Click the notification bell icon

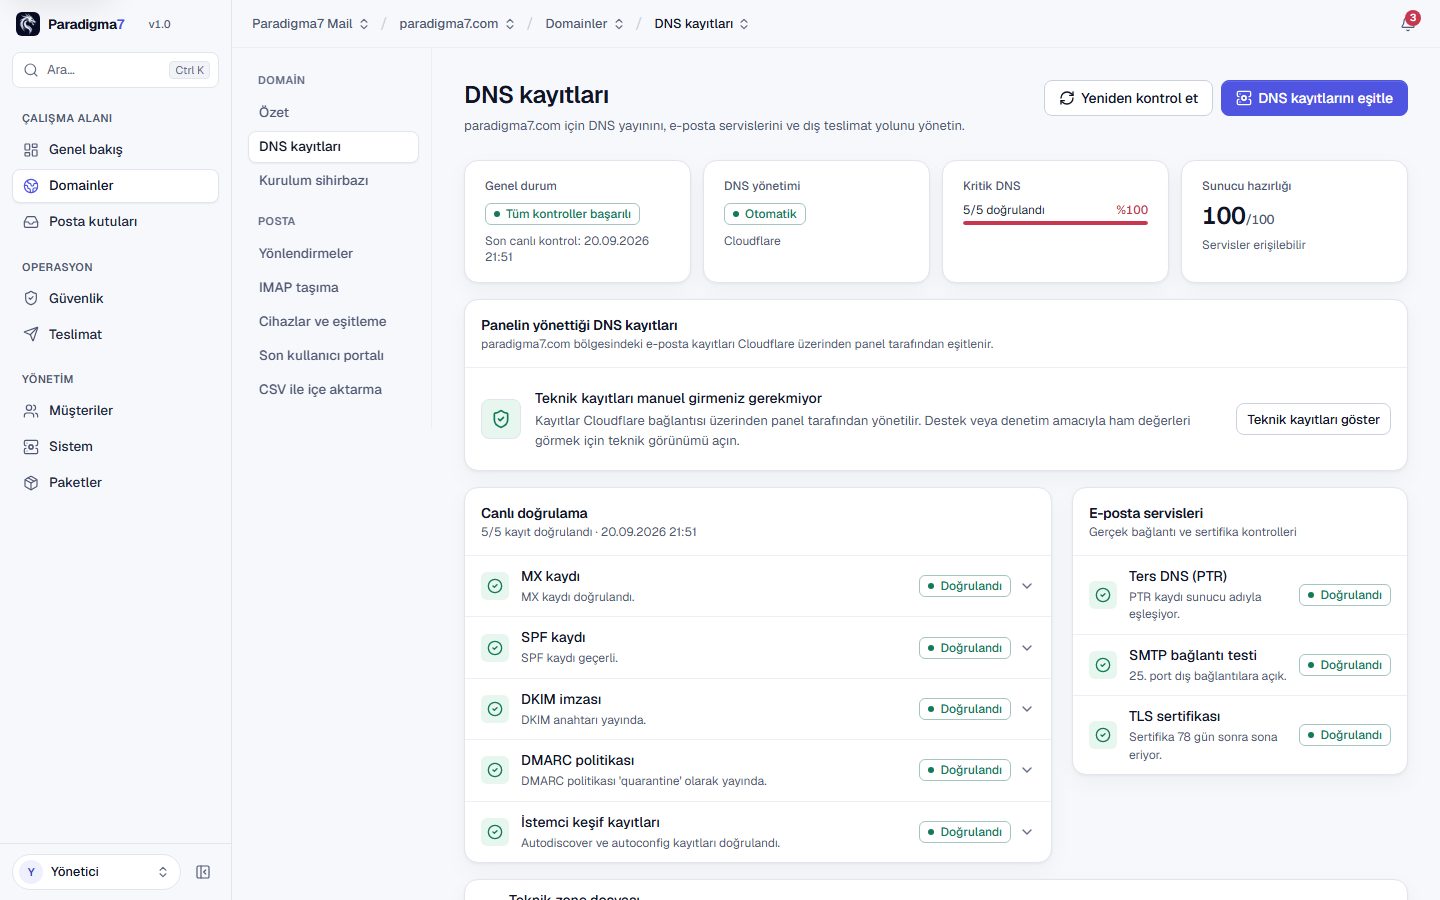coord(1408,23)
